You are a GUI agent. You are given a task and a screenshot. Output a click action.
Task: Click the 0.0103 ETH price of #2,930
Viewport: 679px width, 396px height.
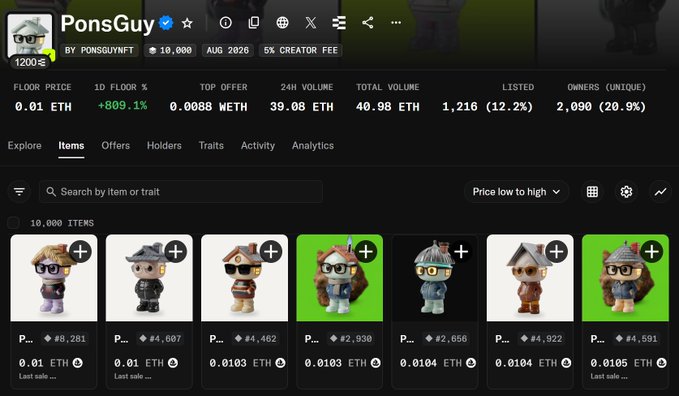pyautogui.click(x=337, y=363)
